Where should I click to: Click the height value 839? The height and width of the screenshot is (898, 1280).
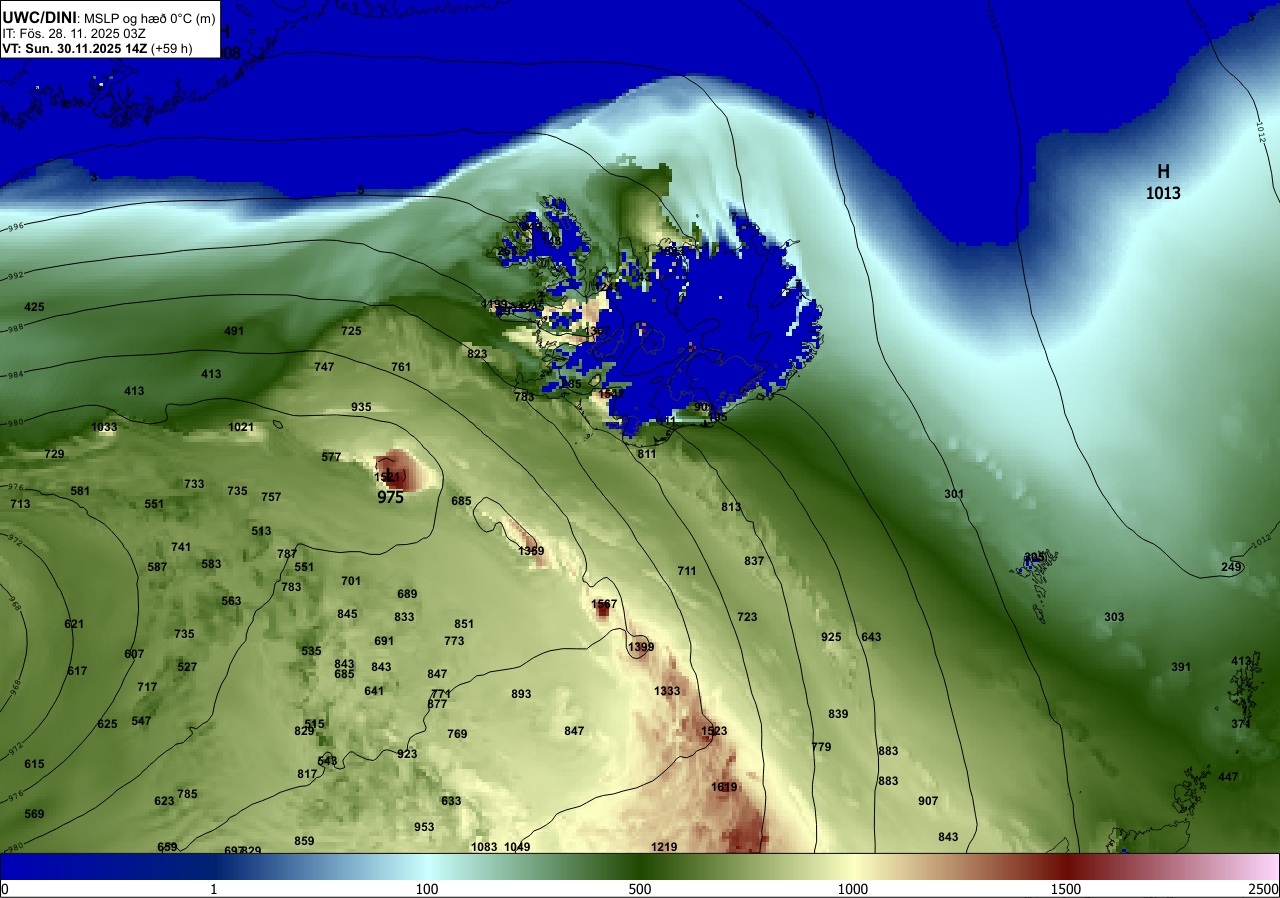pos(838,714)
